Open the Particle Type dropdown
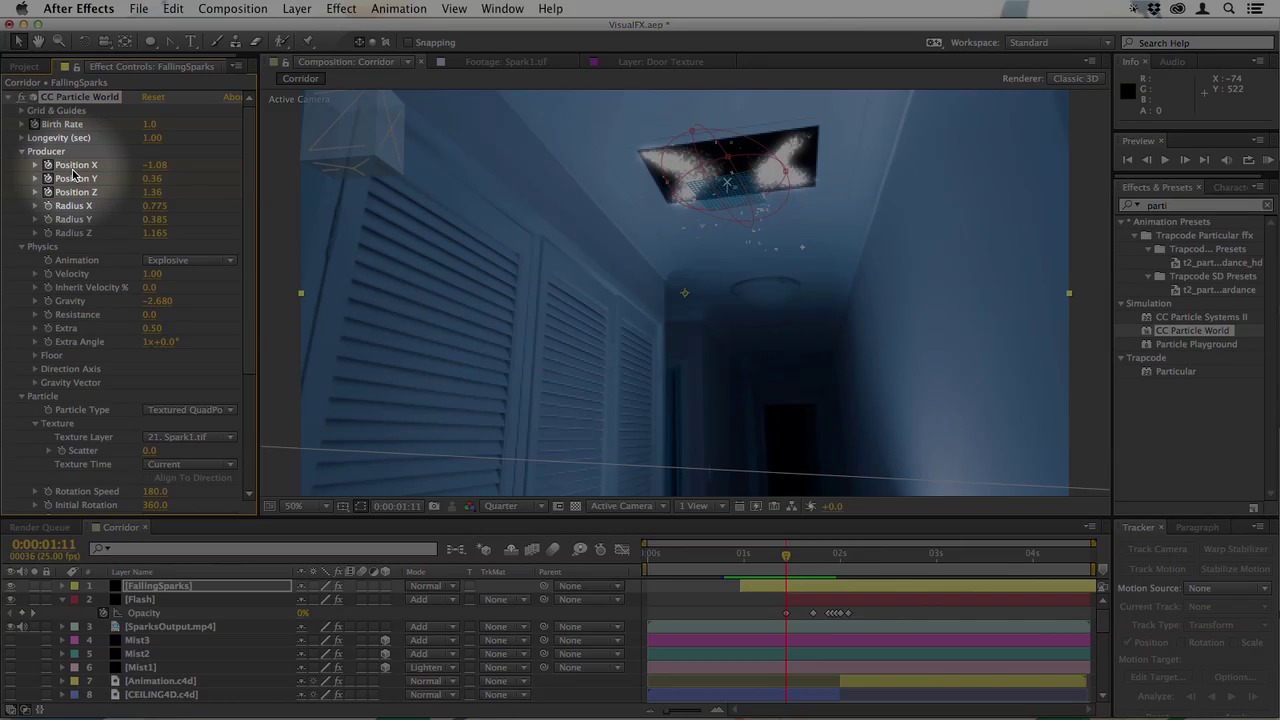1280x720 pixels. (x=189, y=410)
